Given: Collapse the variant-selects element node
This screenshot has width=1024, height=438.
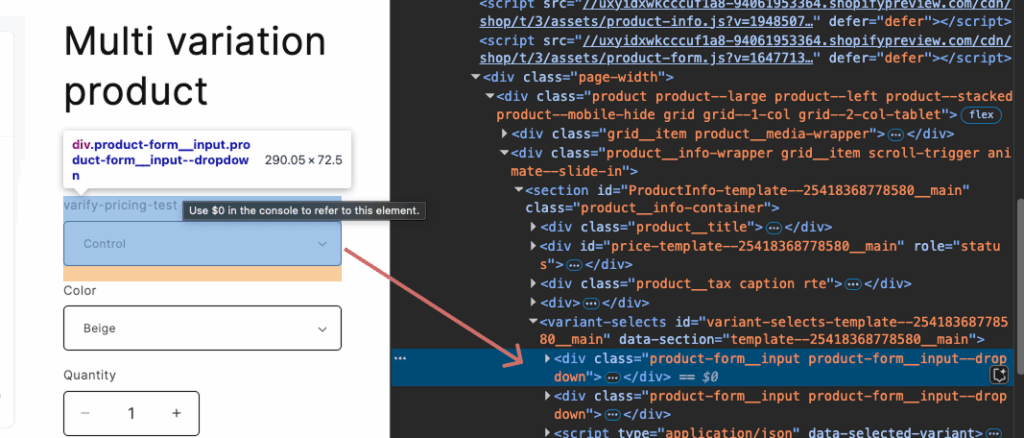Looking at the screenshot, I should pos(534,321).
